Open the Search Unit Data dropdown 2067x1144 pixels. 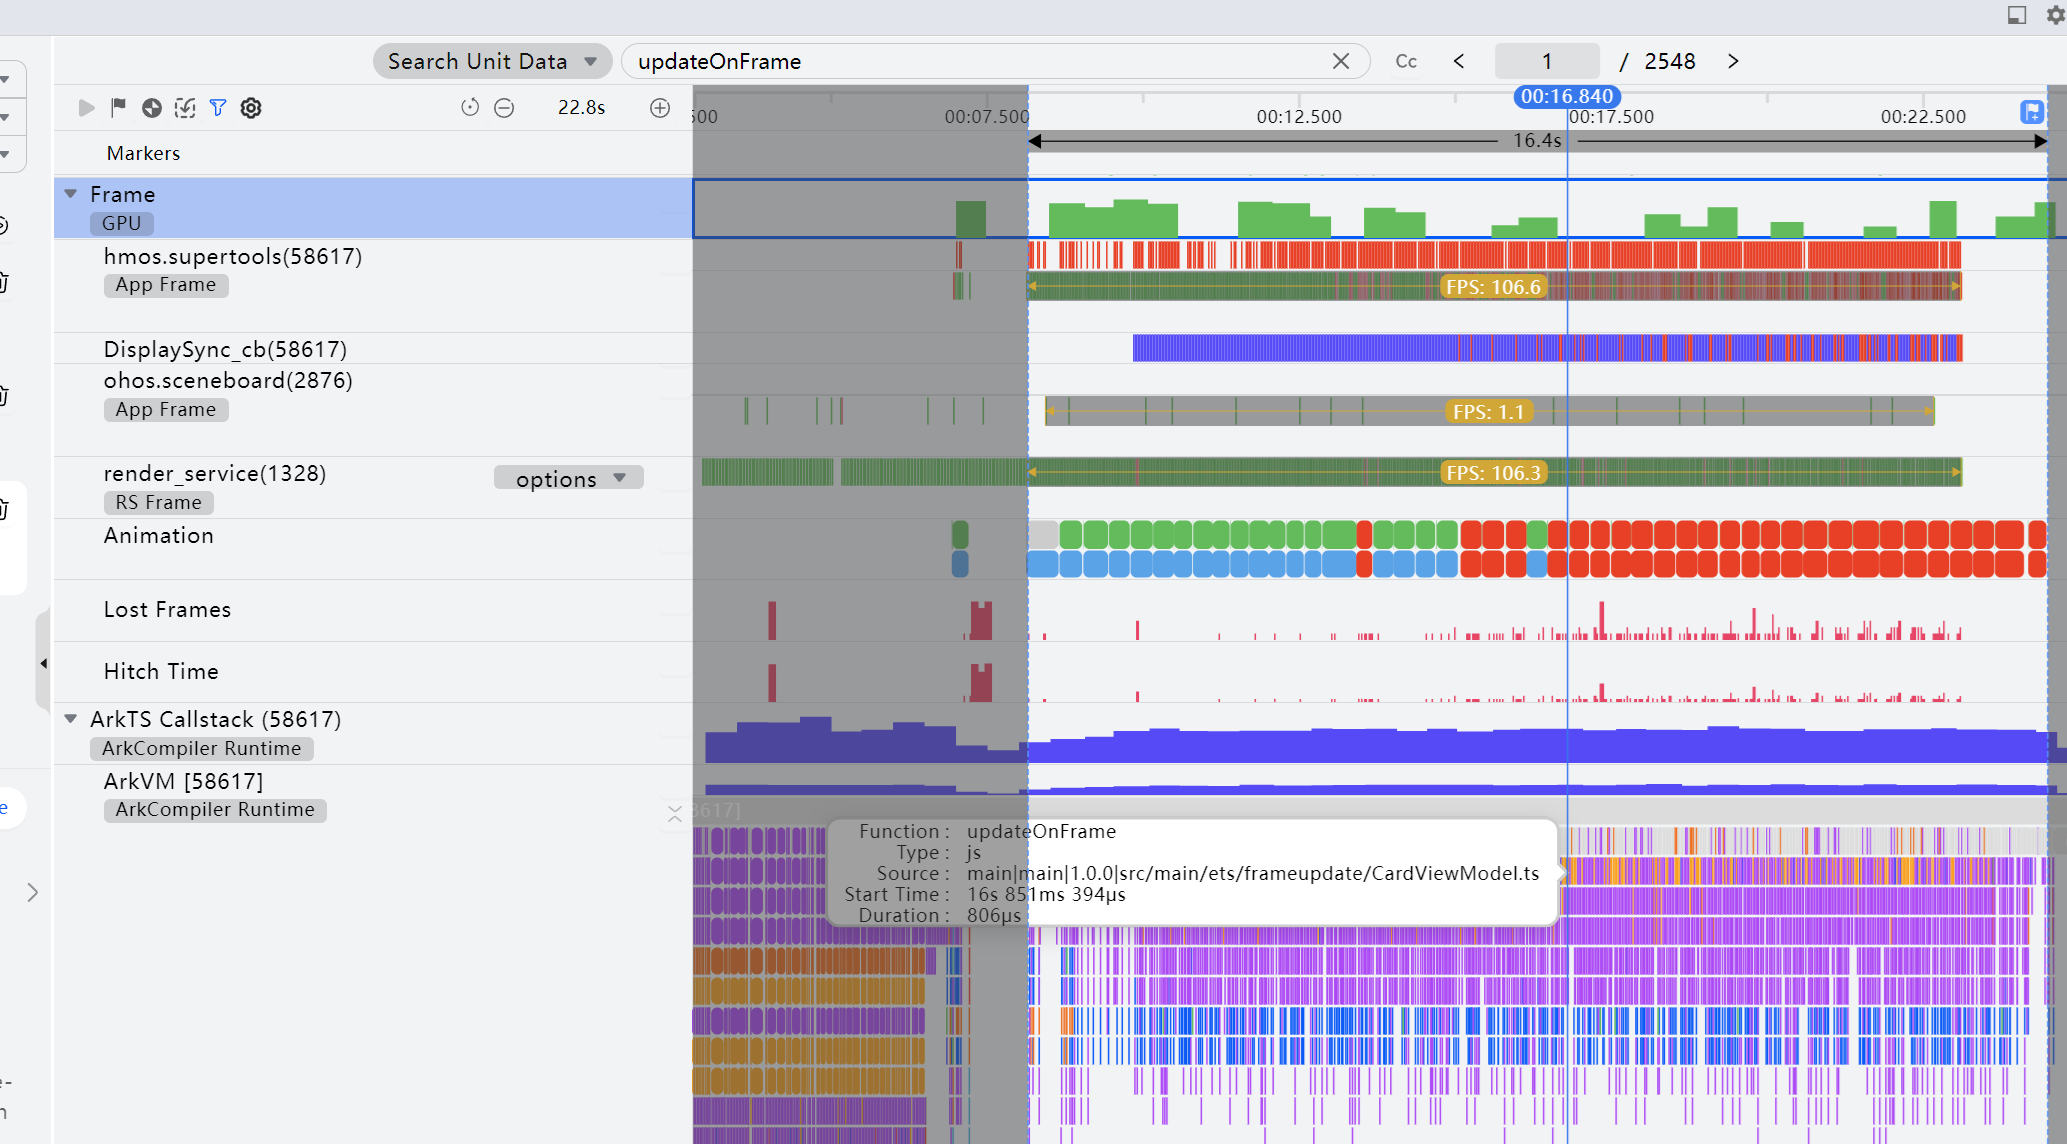click(x=492, y=61)
